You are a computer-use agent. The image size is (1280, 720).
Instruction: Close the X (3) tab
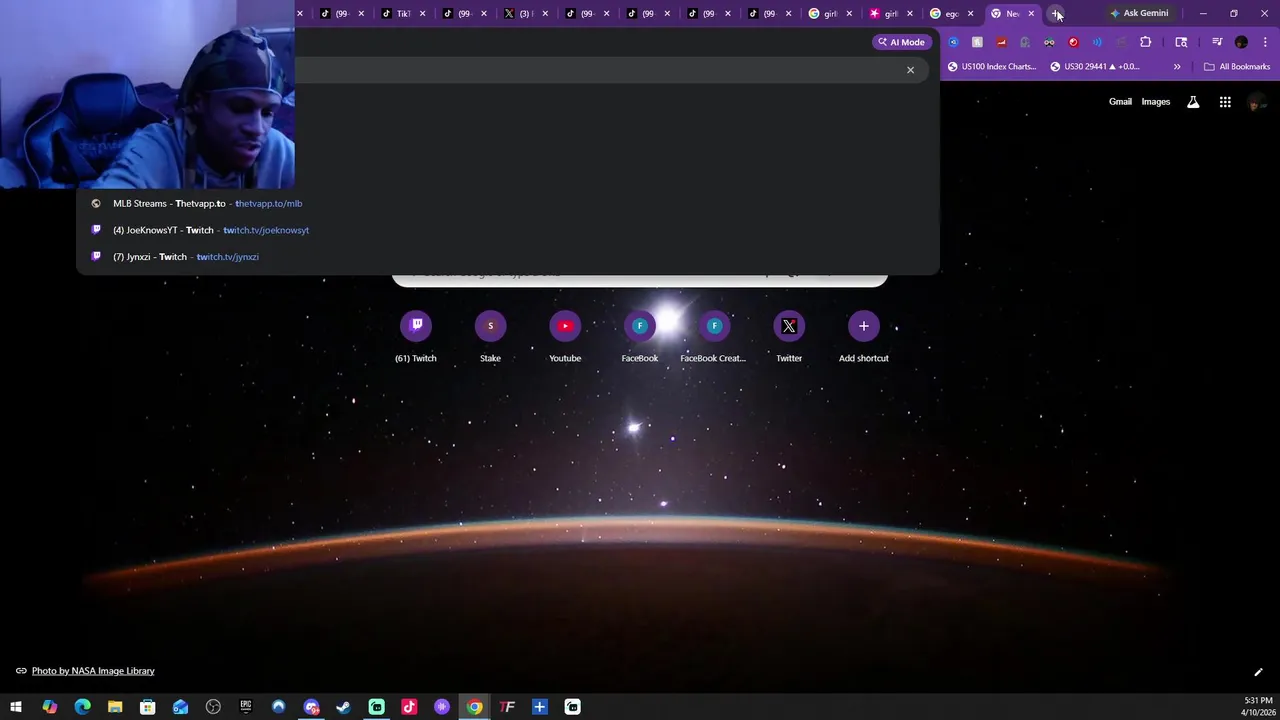(x=545, y=14)
